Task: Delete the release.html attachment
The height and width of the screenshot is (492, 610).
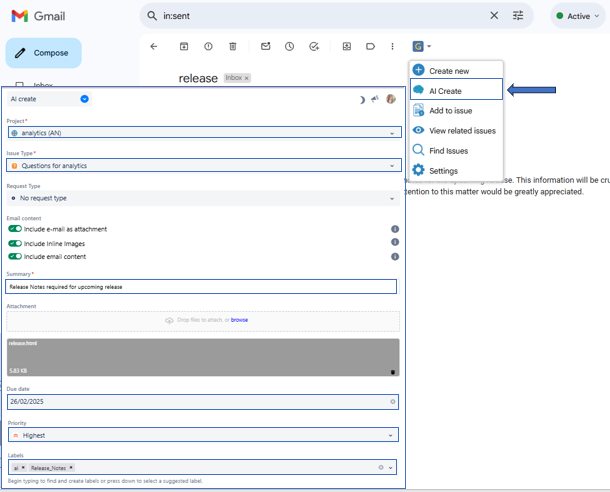Action: [x=392, y=371]
